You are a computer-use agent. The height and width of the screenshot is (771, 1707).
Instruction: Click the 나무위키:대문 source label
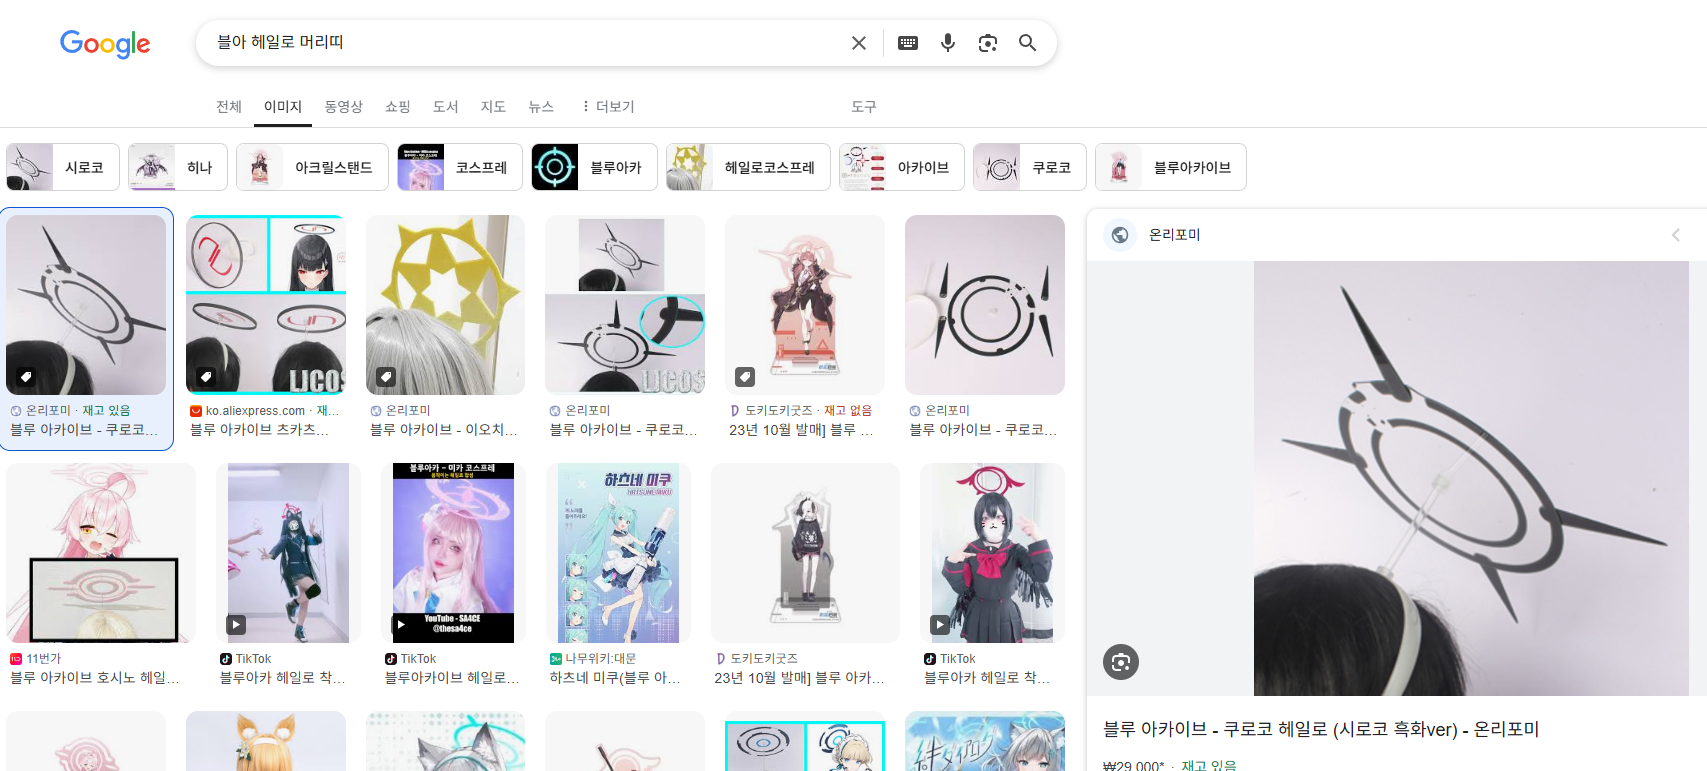coord(600,659)
